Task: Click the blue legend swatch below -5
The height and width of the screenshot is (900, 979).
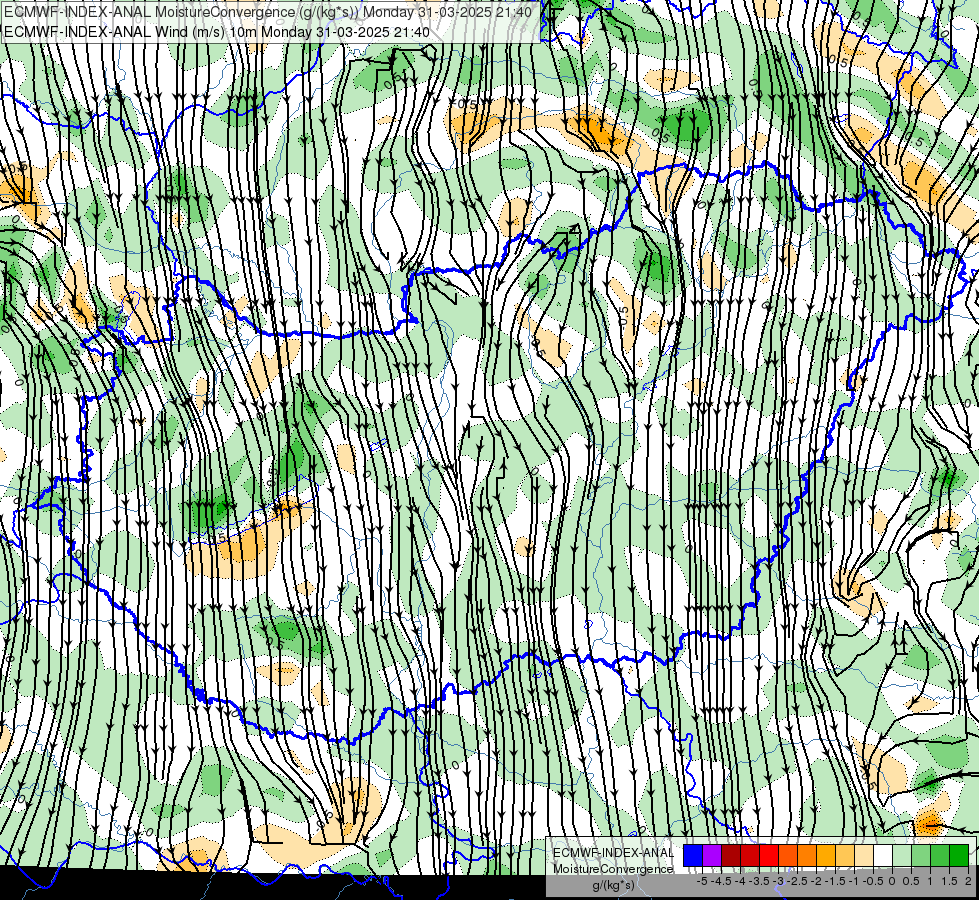Action: pyautogui.click(x=693, y=856)
